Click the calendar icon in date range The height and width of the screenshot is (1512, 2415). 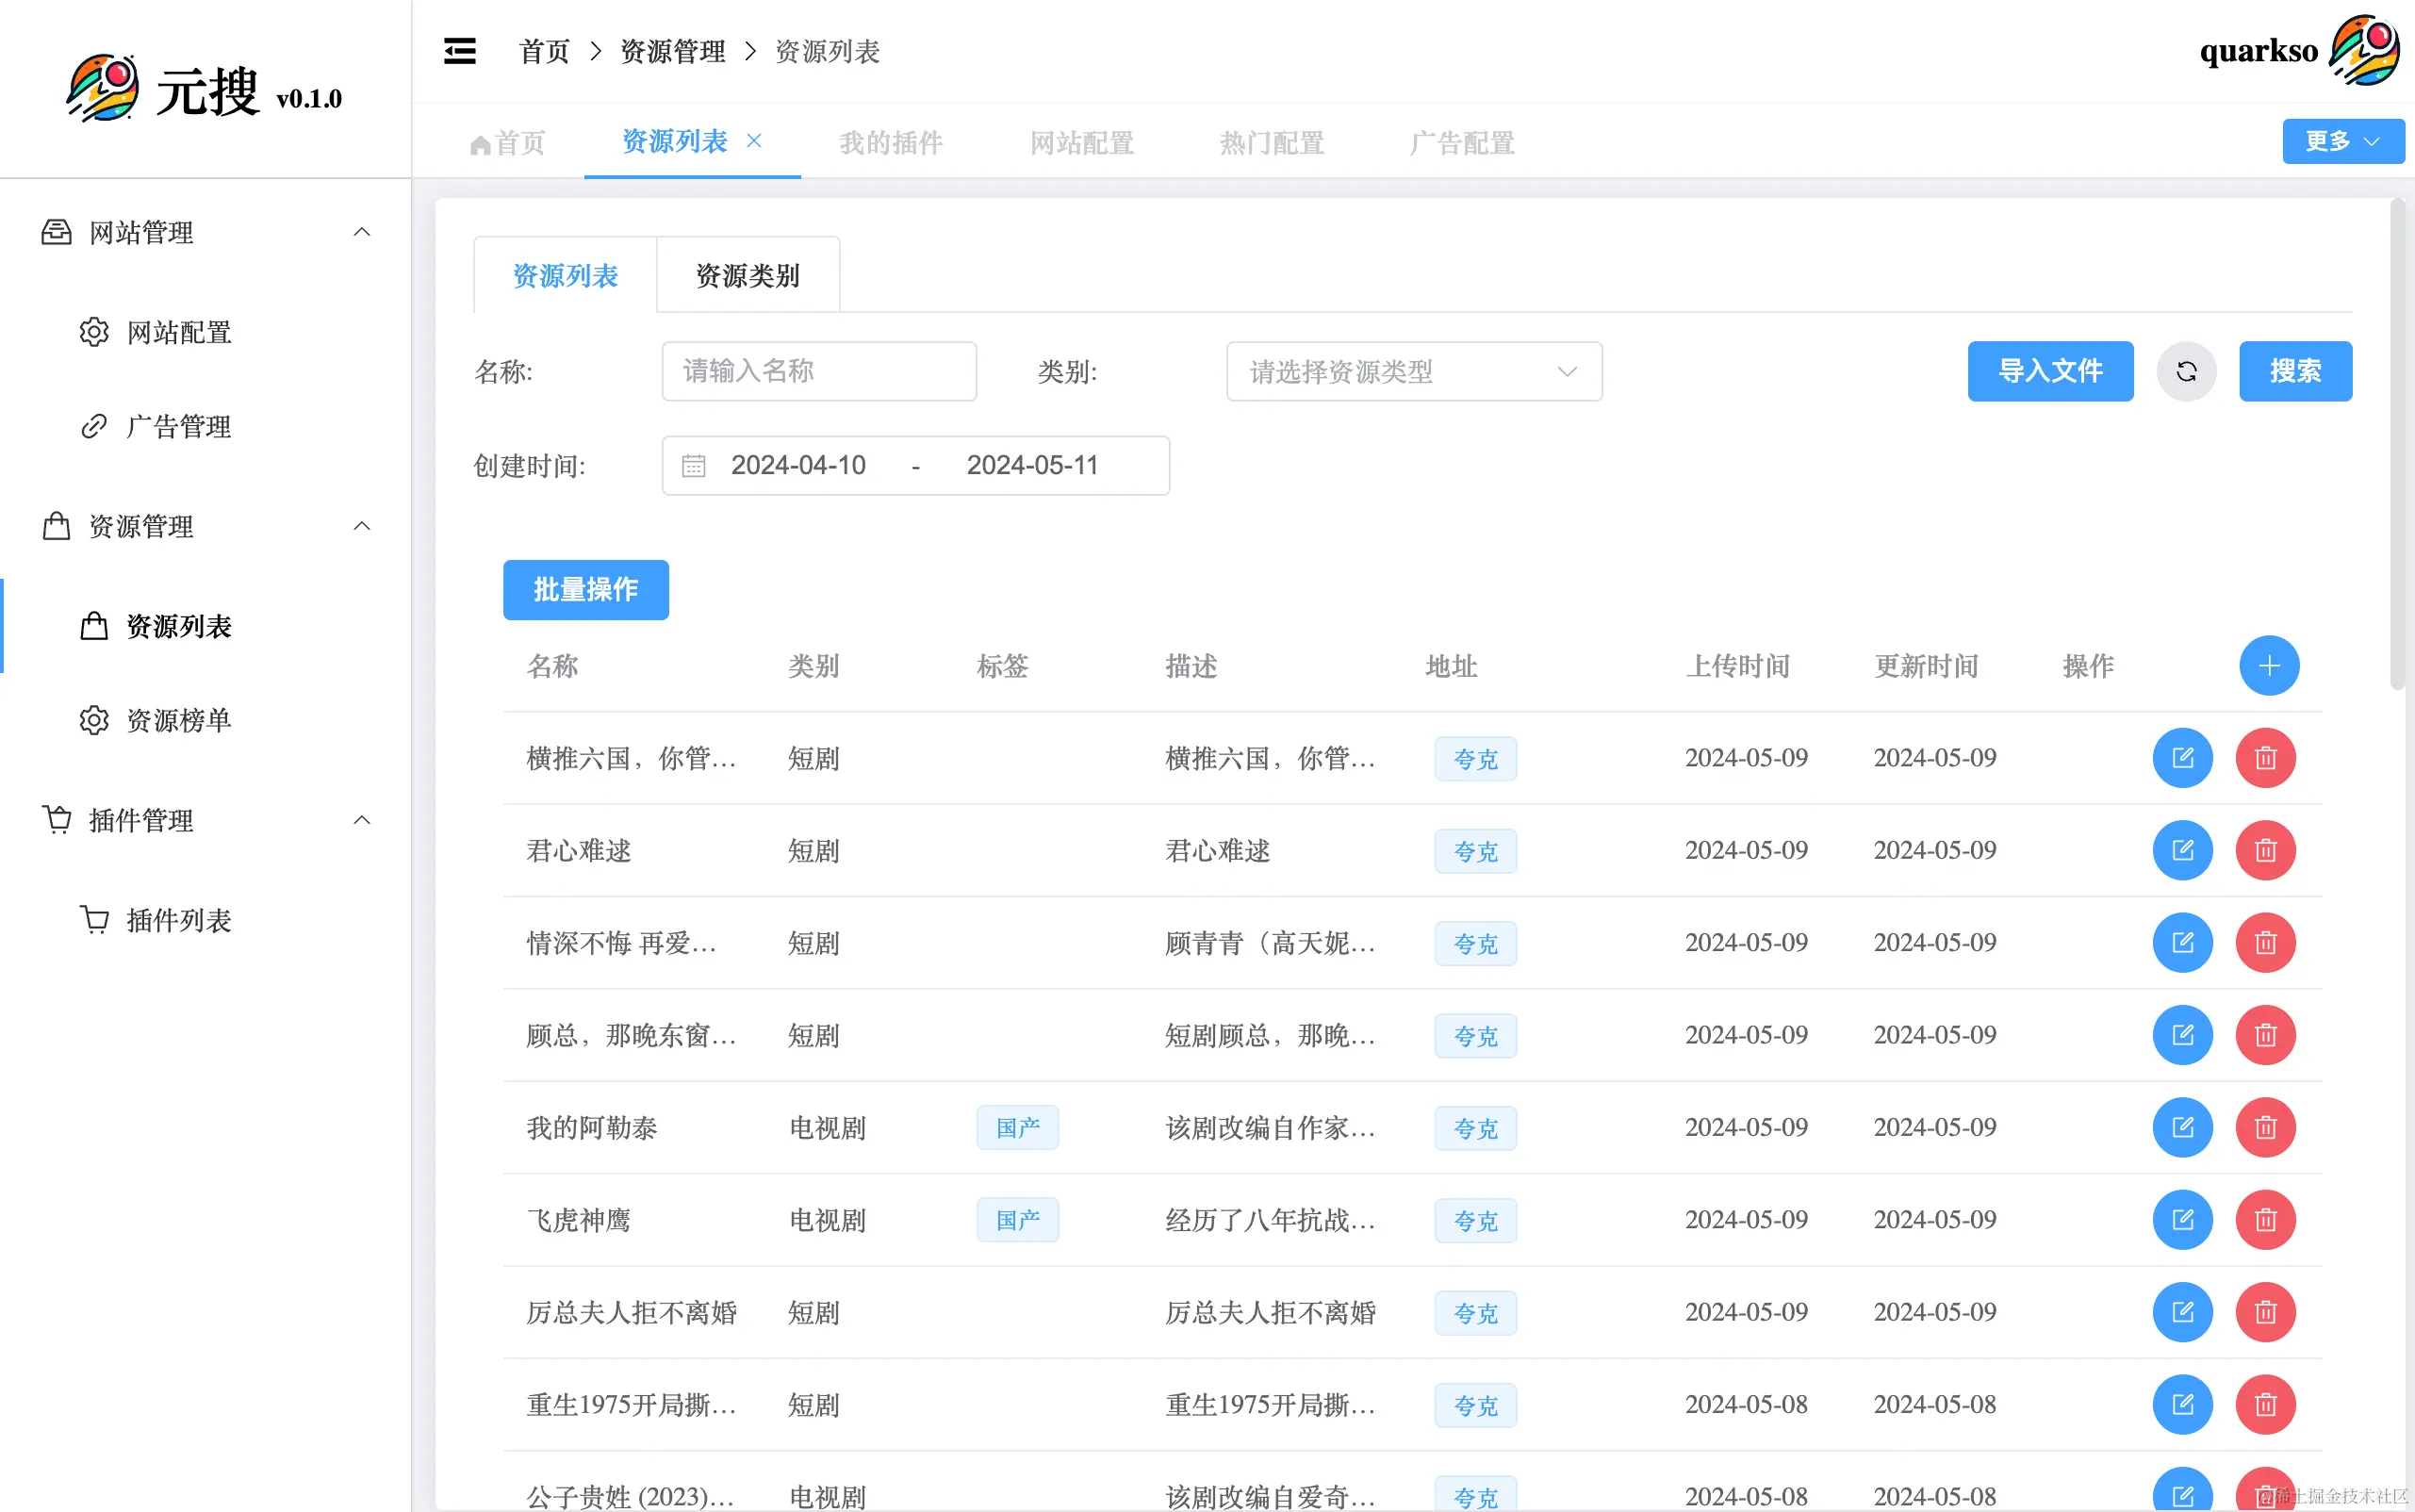[x=693, y=465]
